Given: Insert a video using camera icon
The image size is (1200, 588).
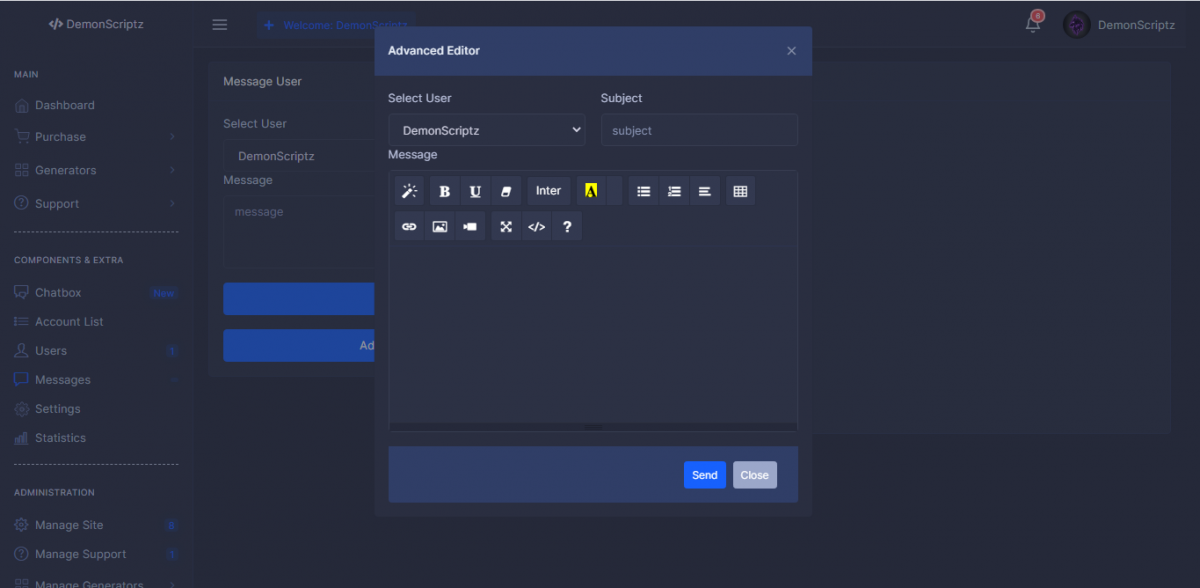Looking at the screenshot, I should [x=470, y=227].
